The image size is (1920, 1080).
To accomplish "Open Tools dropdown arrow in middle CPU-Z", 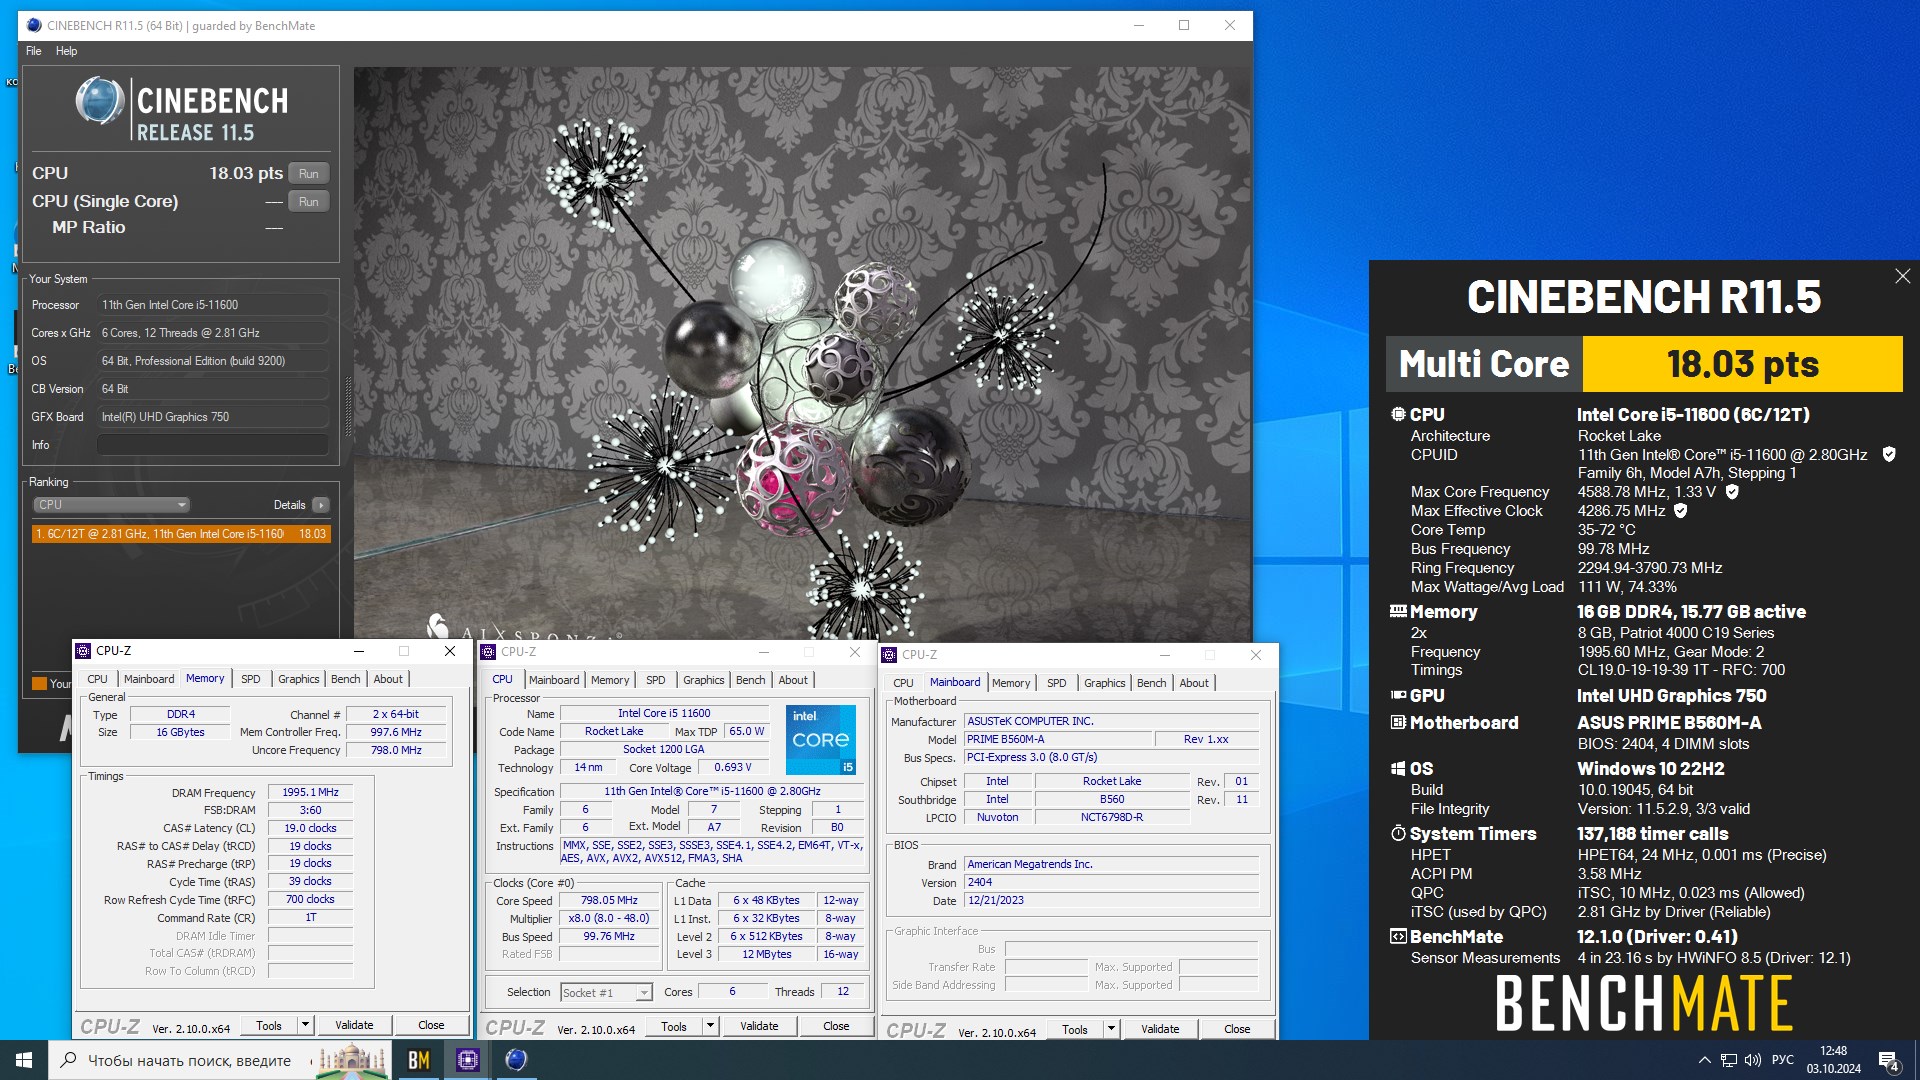I will click(710, 1026).
